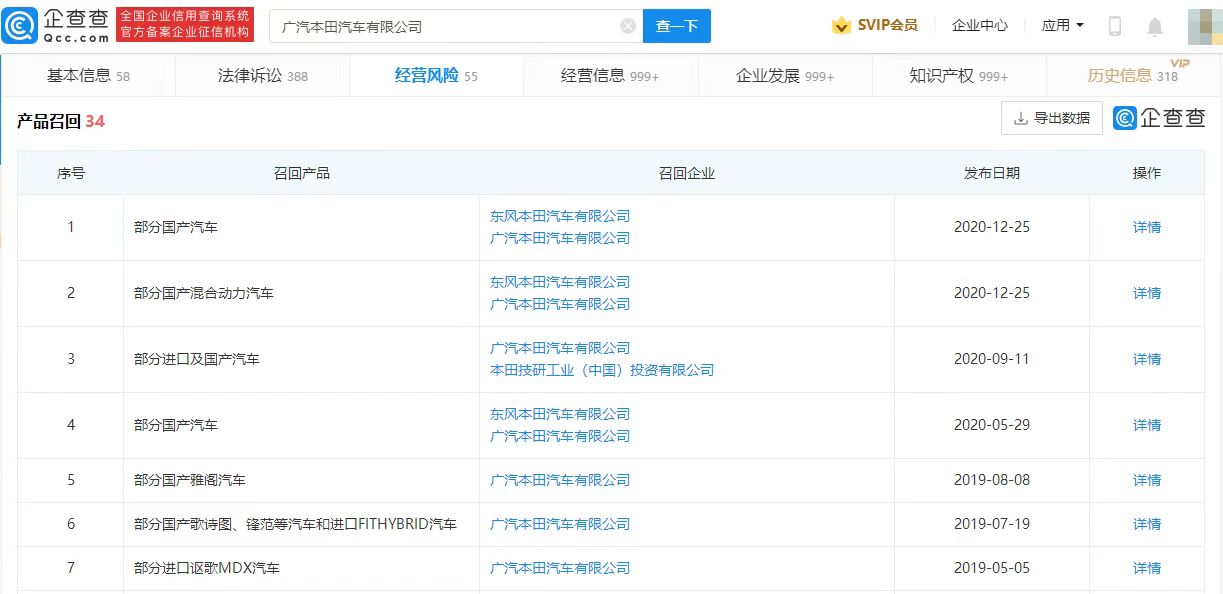Open 广汽本田汽车有限公司 link in row 4
The image size is (1223, 594).
pos(560,436)
